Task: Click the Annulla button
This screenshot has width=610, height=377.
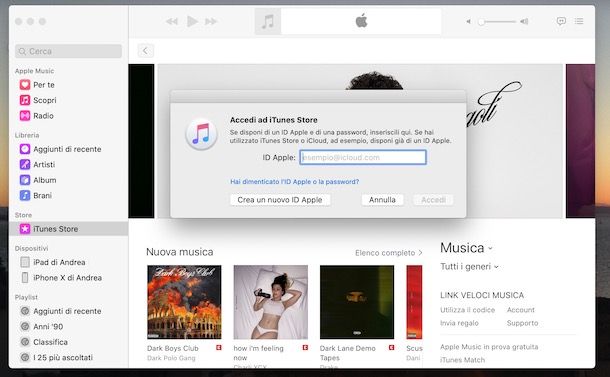Action: pyautogui.click(x=382, y=200)
